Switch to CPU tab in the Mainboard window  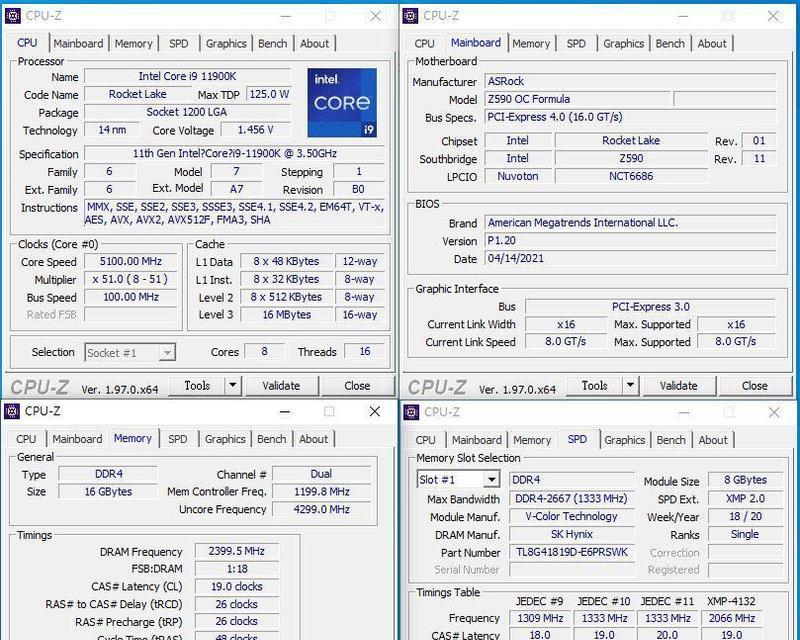424,43
